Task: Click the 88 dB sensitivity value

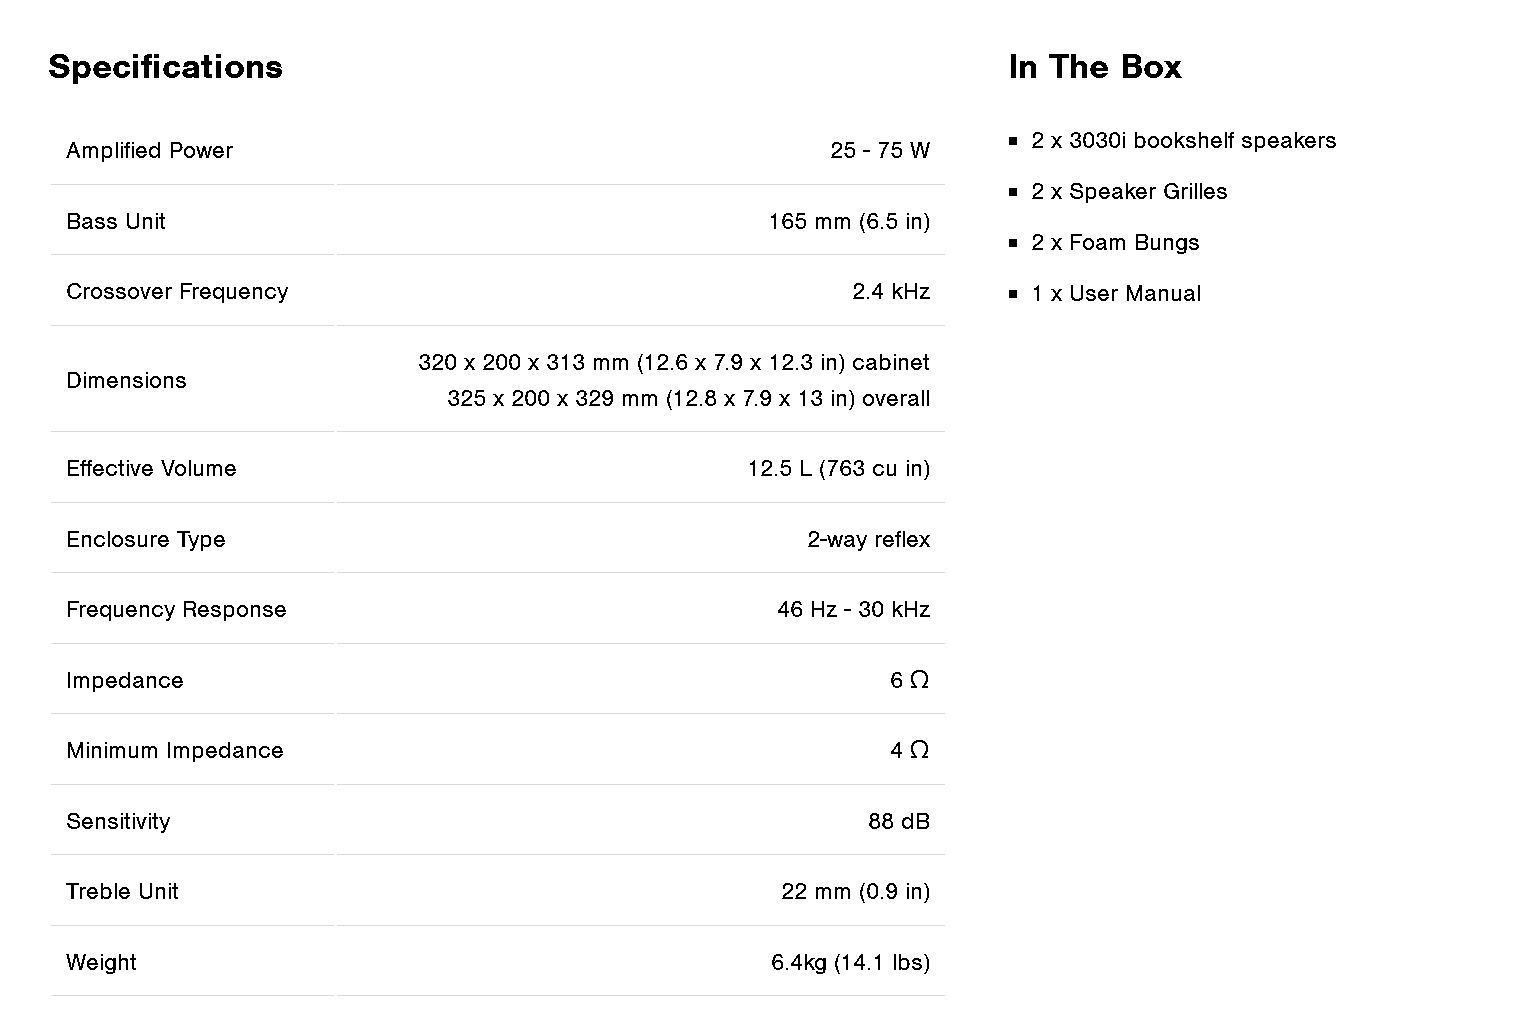Action: coord(898,821)
